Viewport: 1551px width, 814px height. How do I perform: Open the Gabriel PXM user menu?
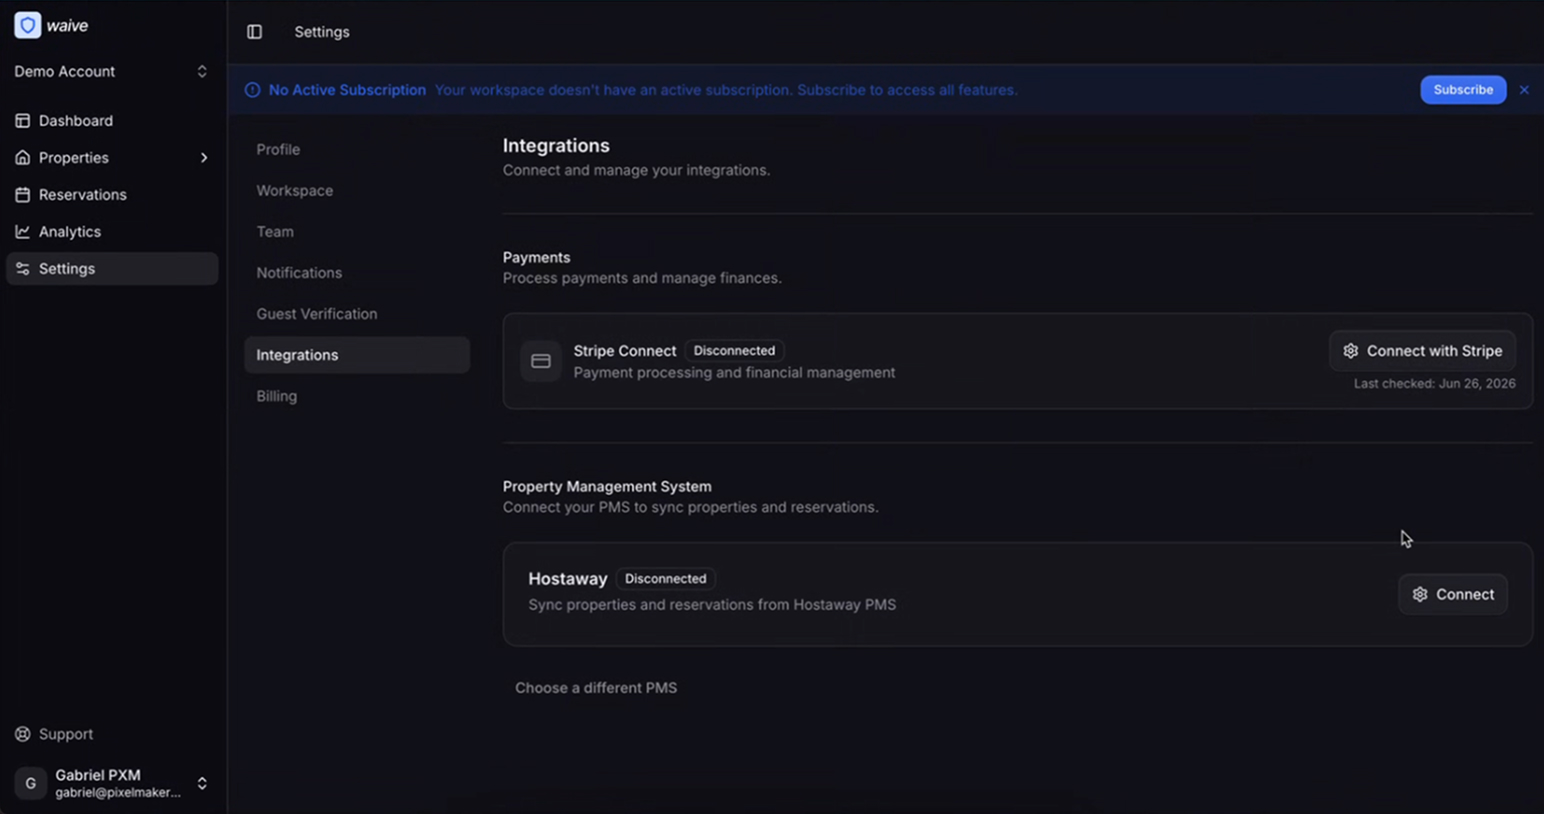(112, 783)
